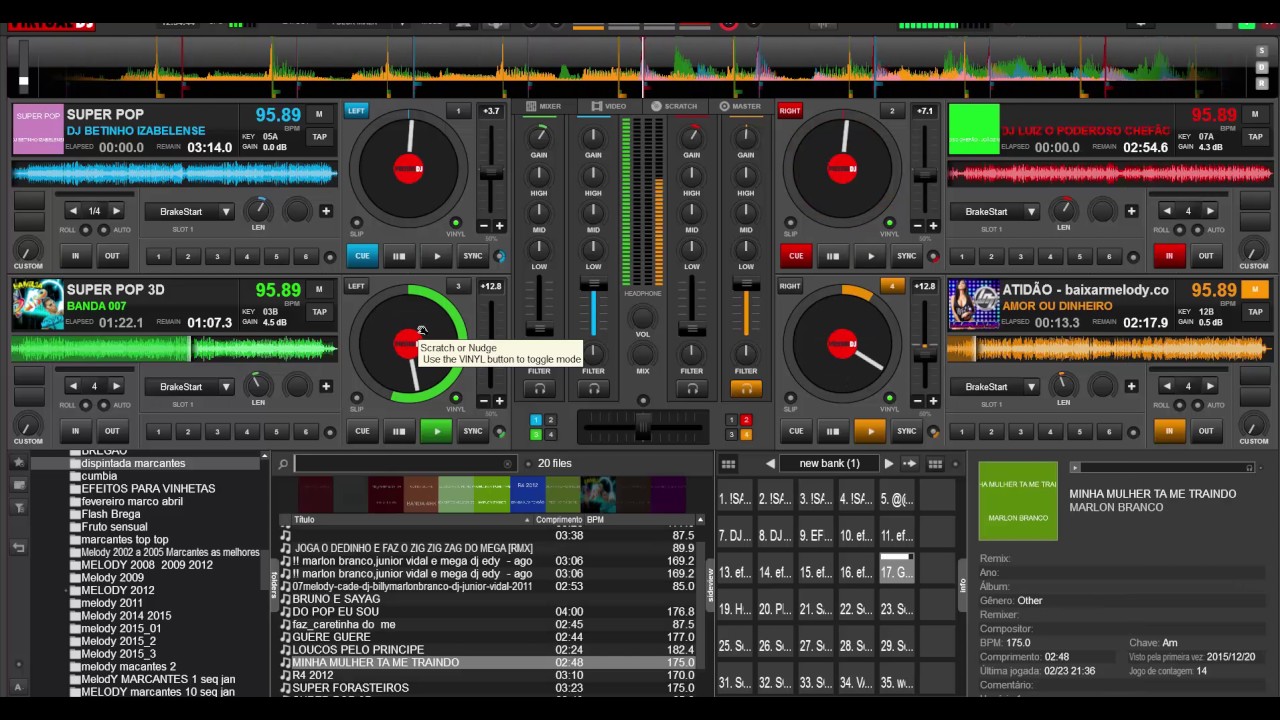Click the plus button beside deck 1 effect knobs
The image size is (1280, 720).
pos(325,211)
